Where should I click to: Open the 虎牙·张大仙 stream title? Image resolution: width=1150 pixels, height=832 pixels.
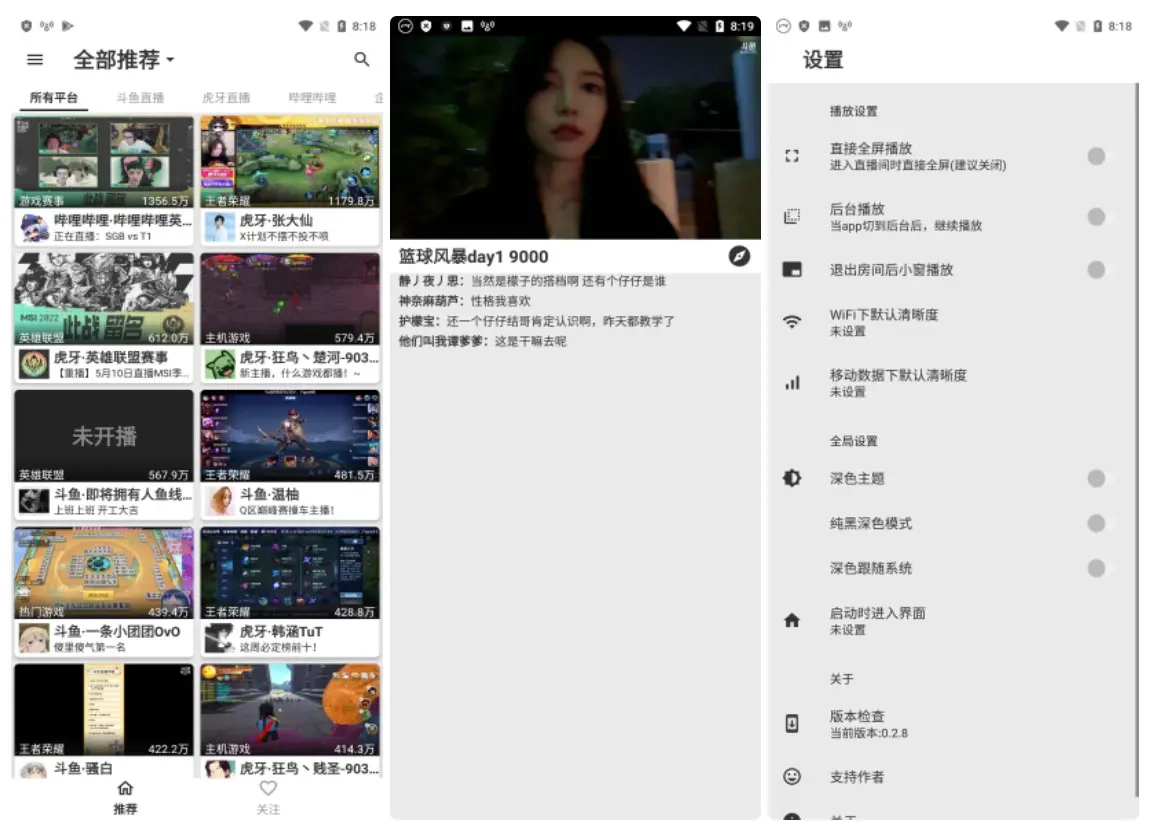point(276,220)
